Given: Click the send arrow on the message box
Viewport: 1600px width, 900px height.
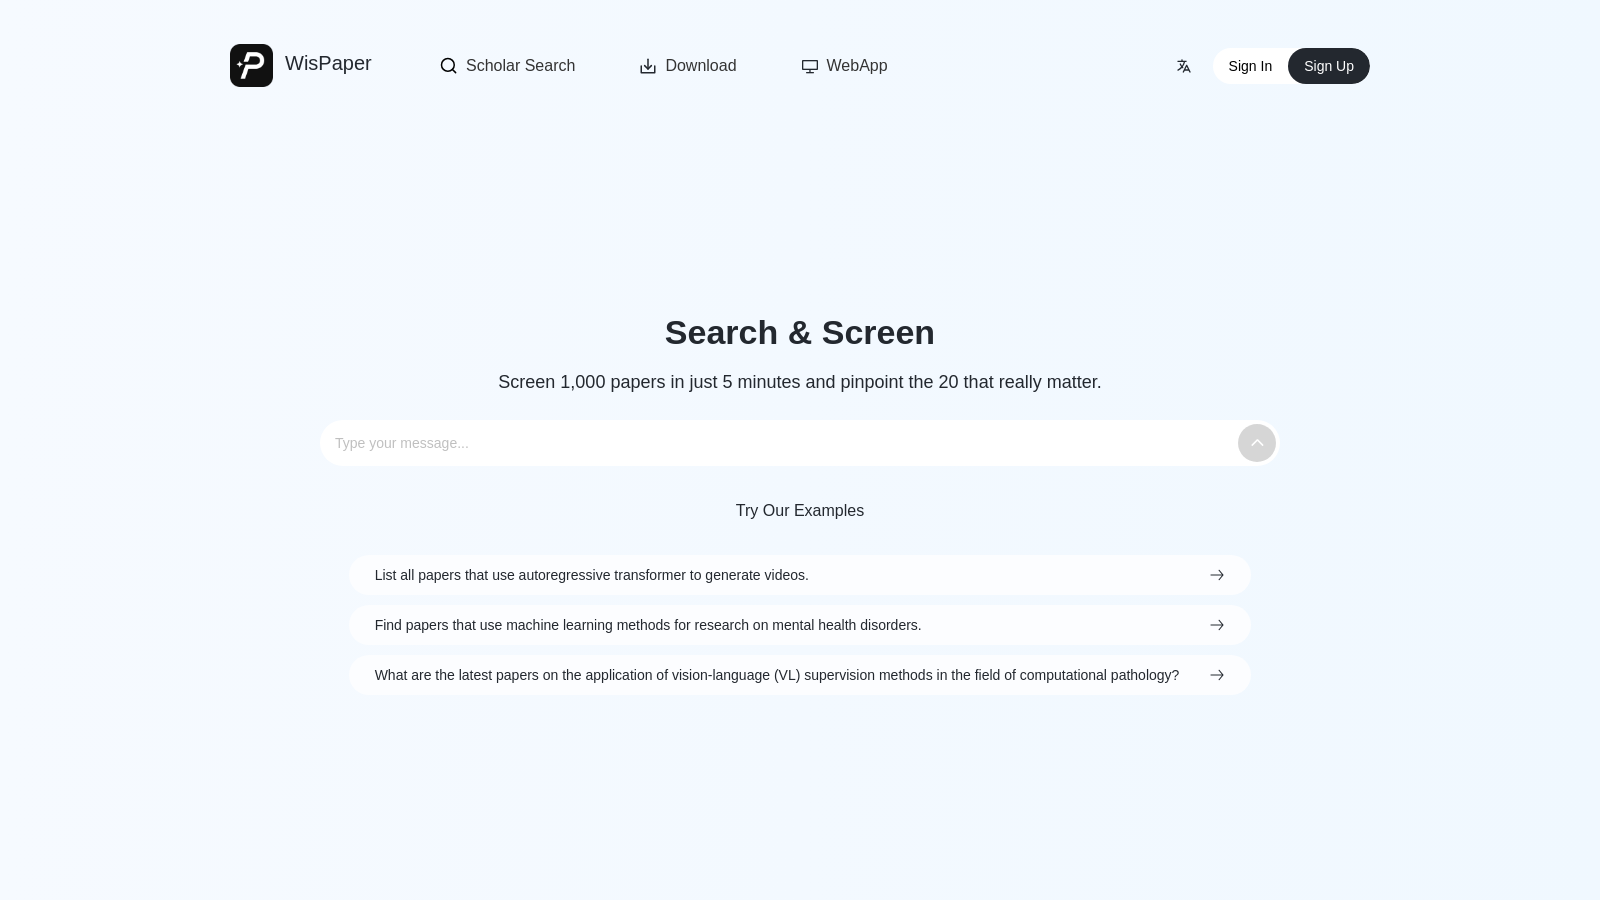Looking at the screenshot, I should [1256, 443].
